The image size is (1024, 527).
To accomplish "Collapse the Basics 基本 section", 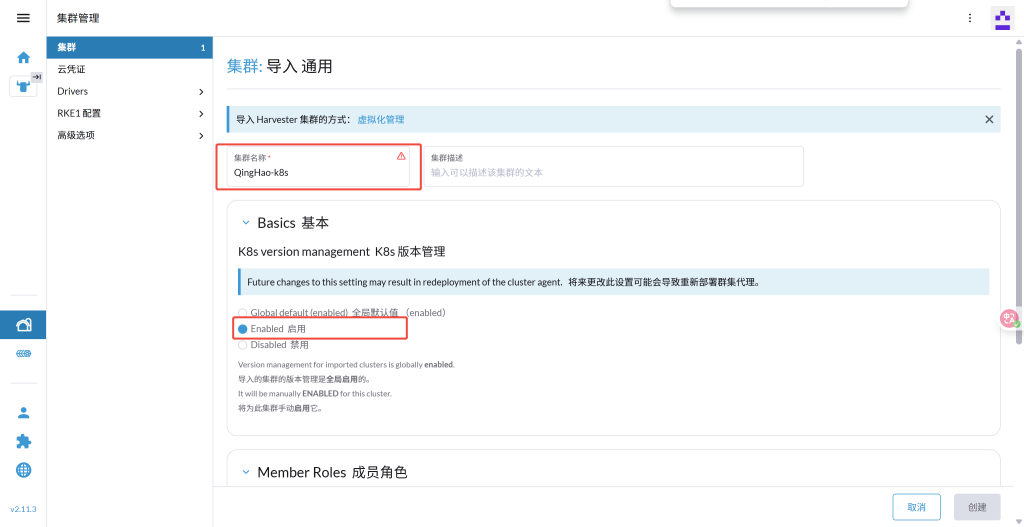I will pyautogui.click(x=245, y=223).
